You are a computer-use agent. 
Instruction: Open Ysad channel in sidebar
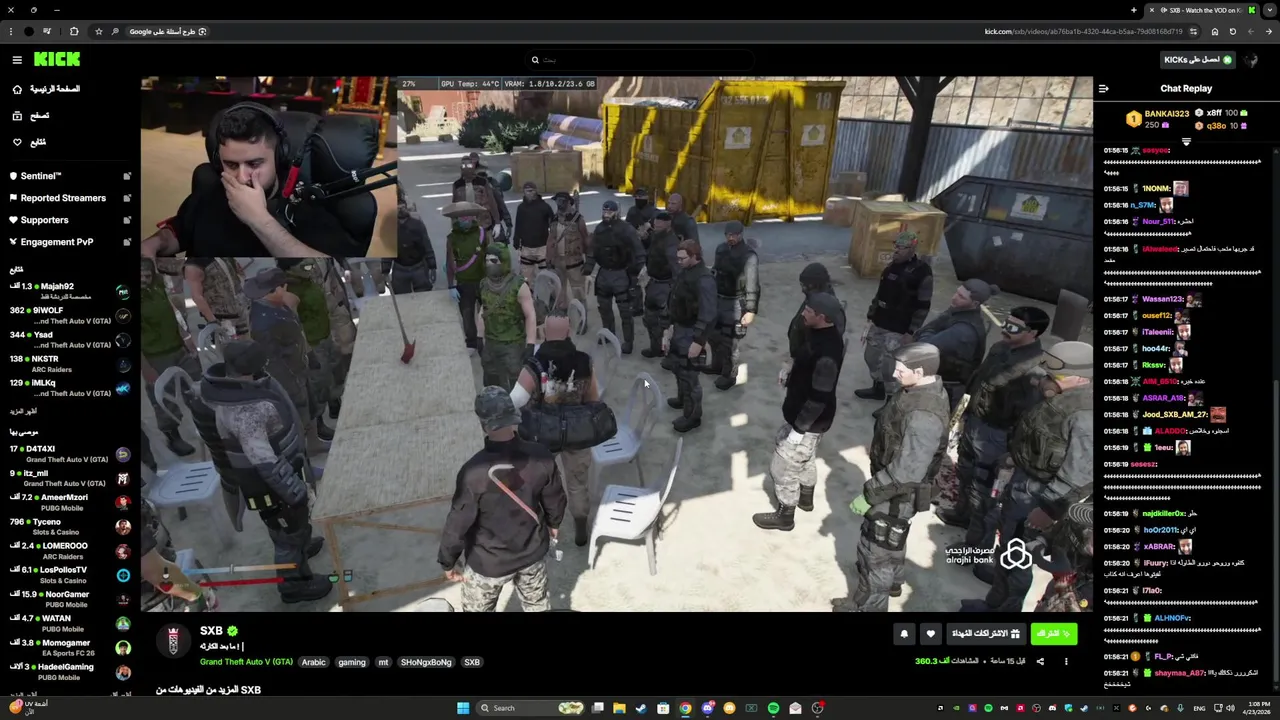tap(70, 339)
